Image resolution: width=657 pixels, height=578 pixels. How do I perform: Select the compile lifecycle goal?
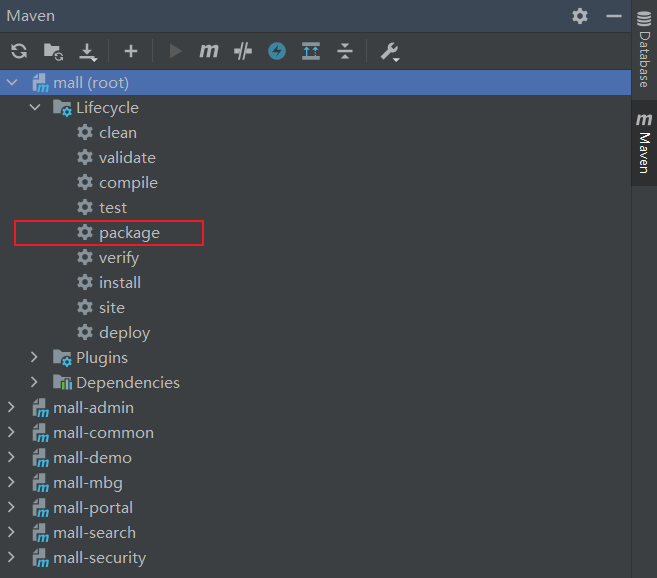(x=128, y=183)
